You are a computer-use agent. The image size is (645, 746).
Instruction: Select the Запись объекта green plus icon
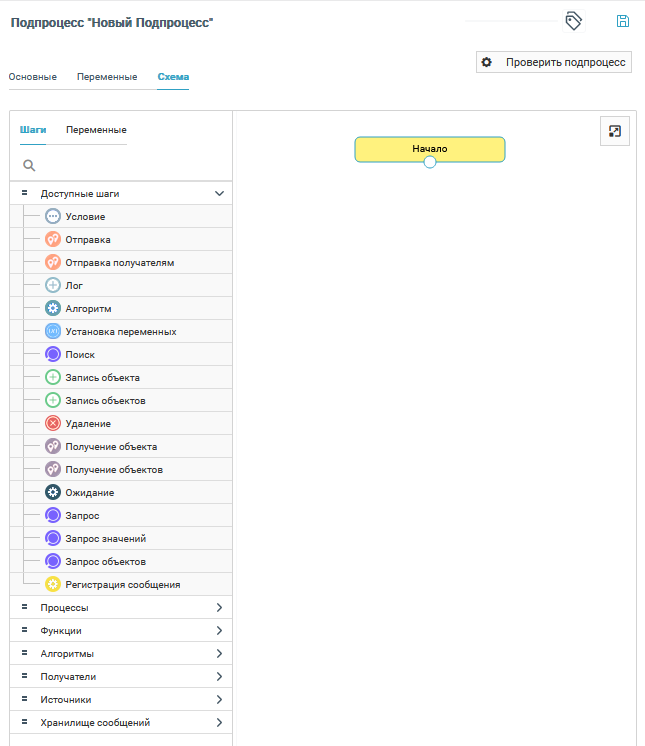point(53,377)
